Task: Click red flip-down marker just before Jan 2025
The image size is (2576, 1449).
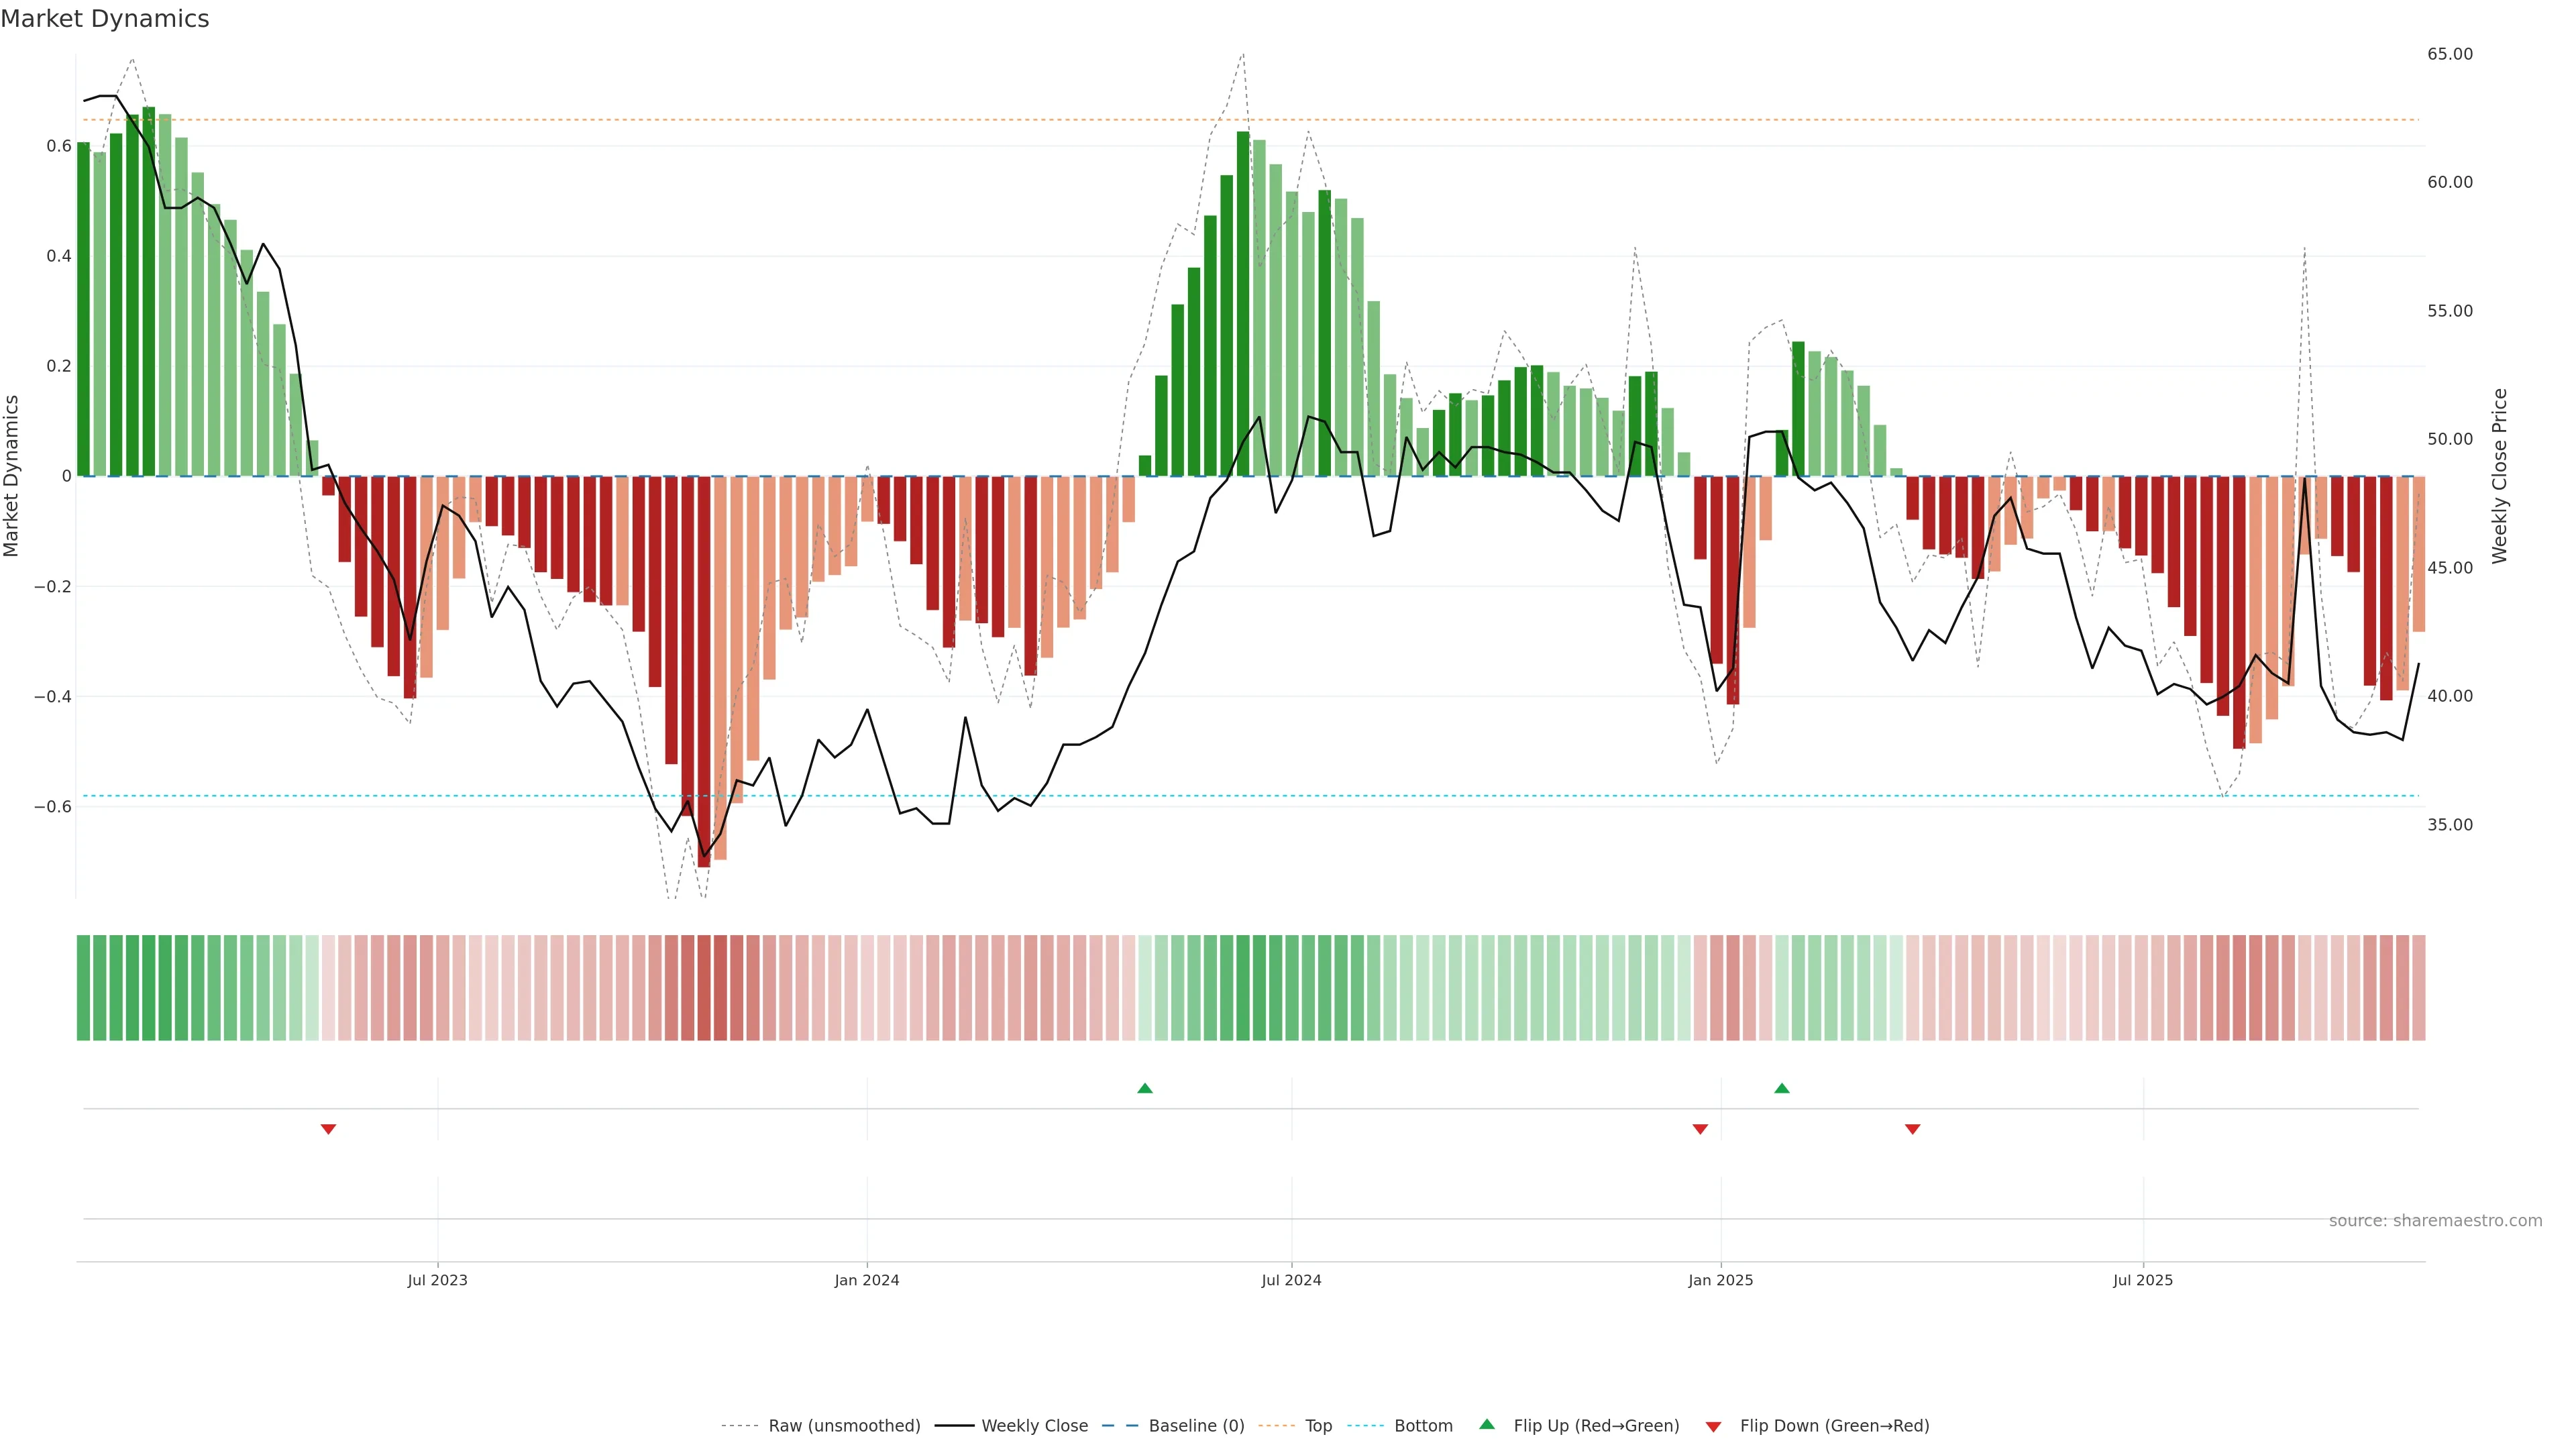Action: click(x=1700, y=1129)
